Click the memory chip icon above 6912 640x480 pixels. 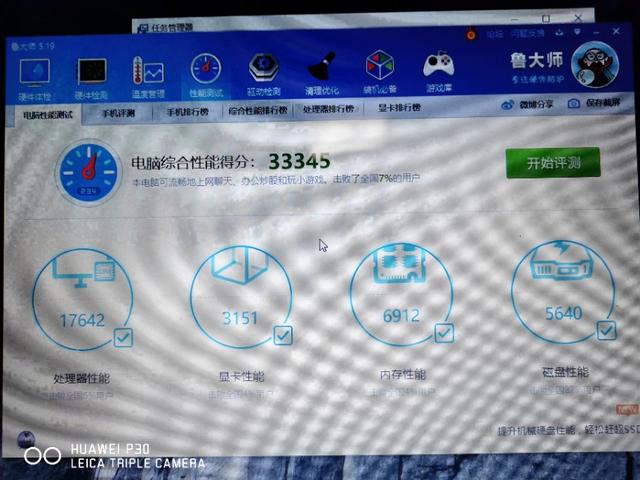click(399, 262)
